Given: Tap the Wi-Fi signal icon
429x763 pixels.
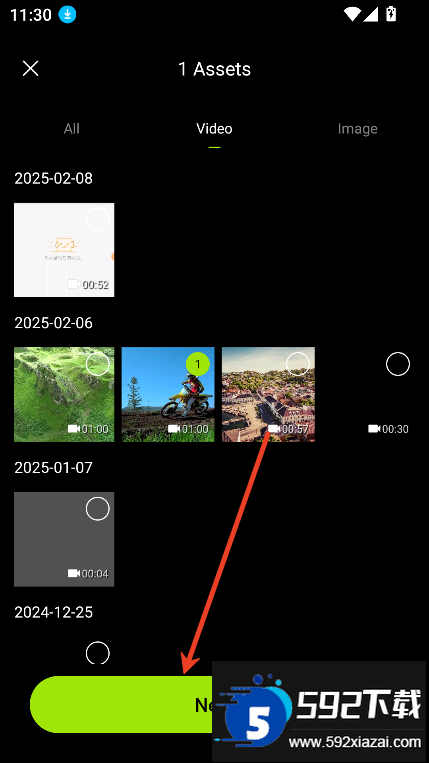Looking at the screenshot, I should point(352,14).
